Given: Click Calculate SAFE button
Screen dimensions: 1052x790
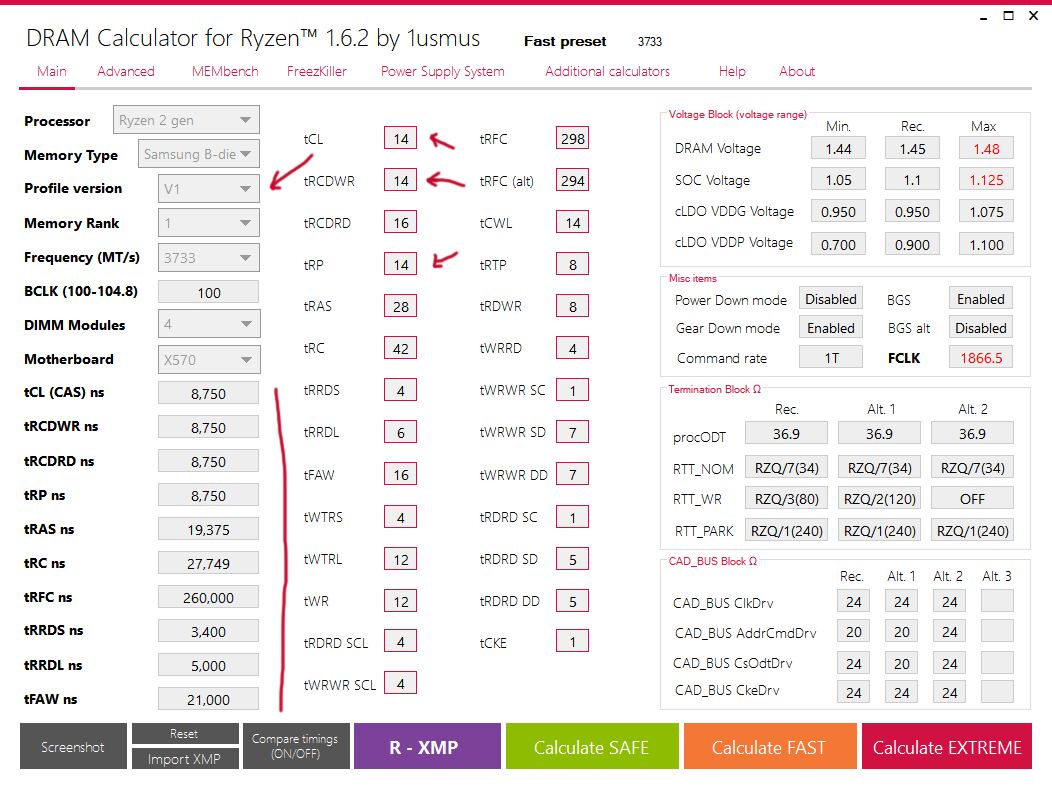Looking at the screenshot, I should click(x=592, y=746).
